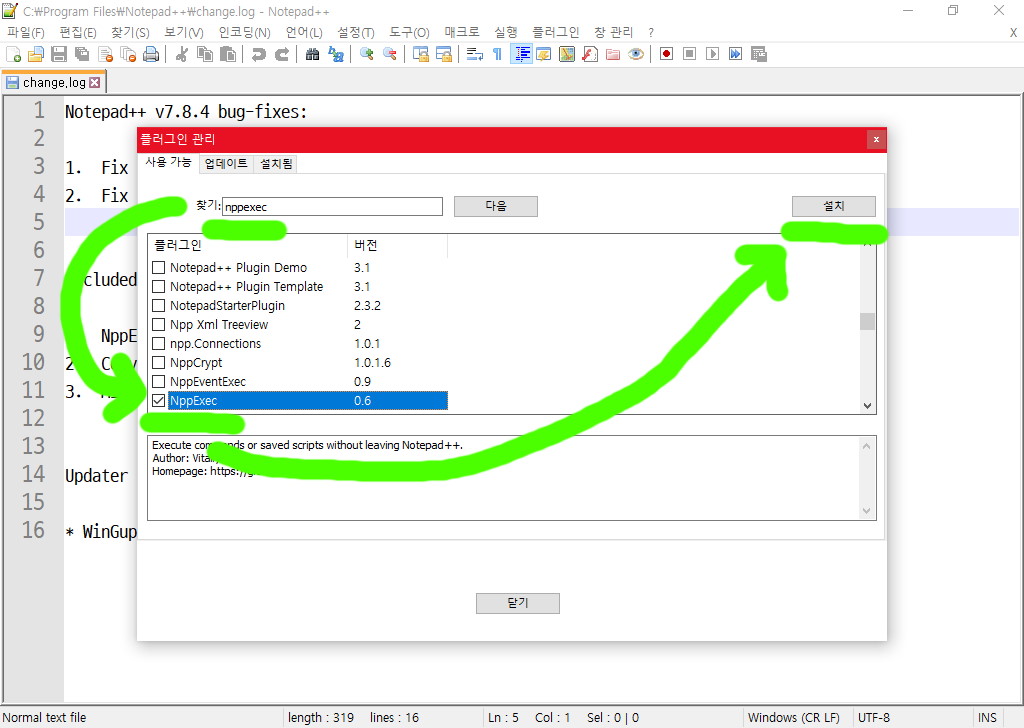Run macro multiple times icon
This screenshot has height=728, width=1024.
[735, 54]
